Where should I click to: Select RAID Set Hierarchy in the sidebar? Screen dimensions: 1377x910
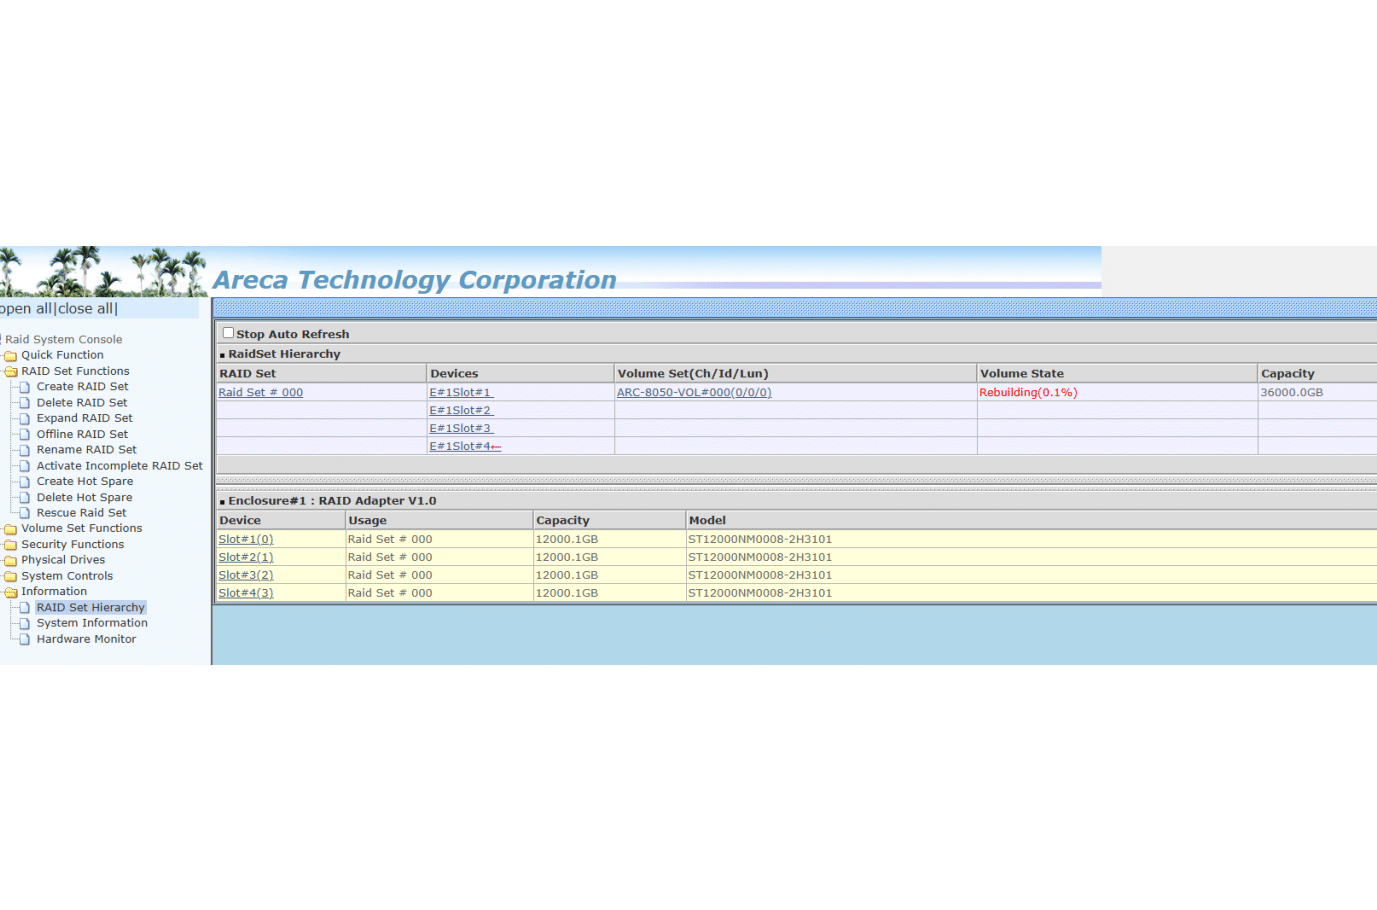(x=91, y=606)
